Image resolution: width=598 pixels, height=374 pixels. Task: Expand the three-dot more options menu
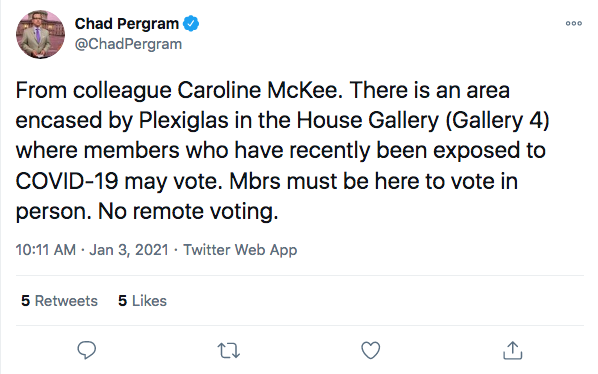(574, 23)
